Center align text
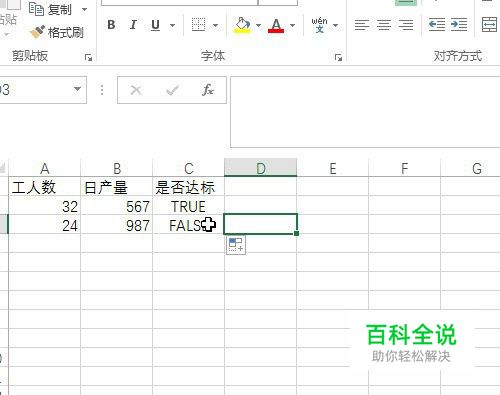This screenshot has width=500, height=395. (384, 25)
